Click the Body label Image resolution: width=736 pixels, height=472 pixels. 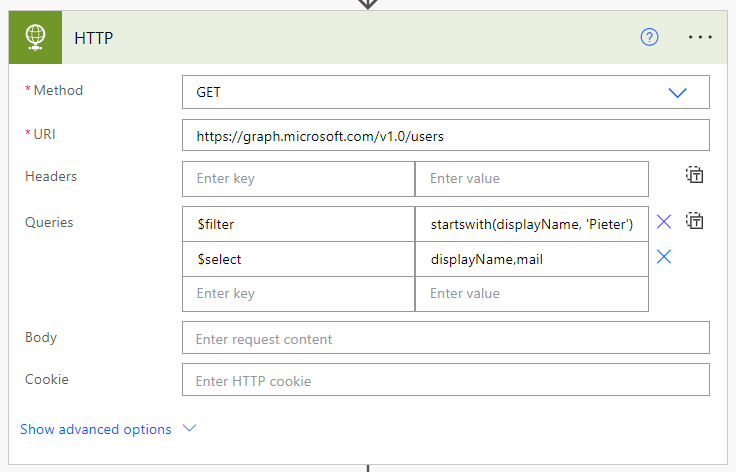[x=41, y=337]
